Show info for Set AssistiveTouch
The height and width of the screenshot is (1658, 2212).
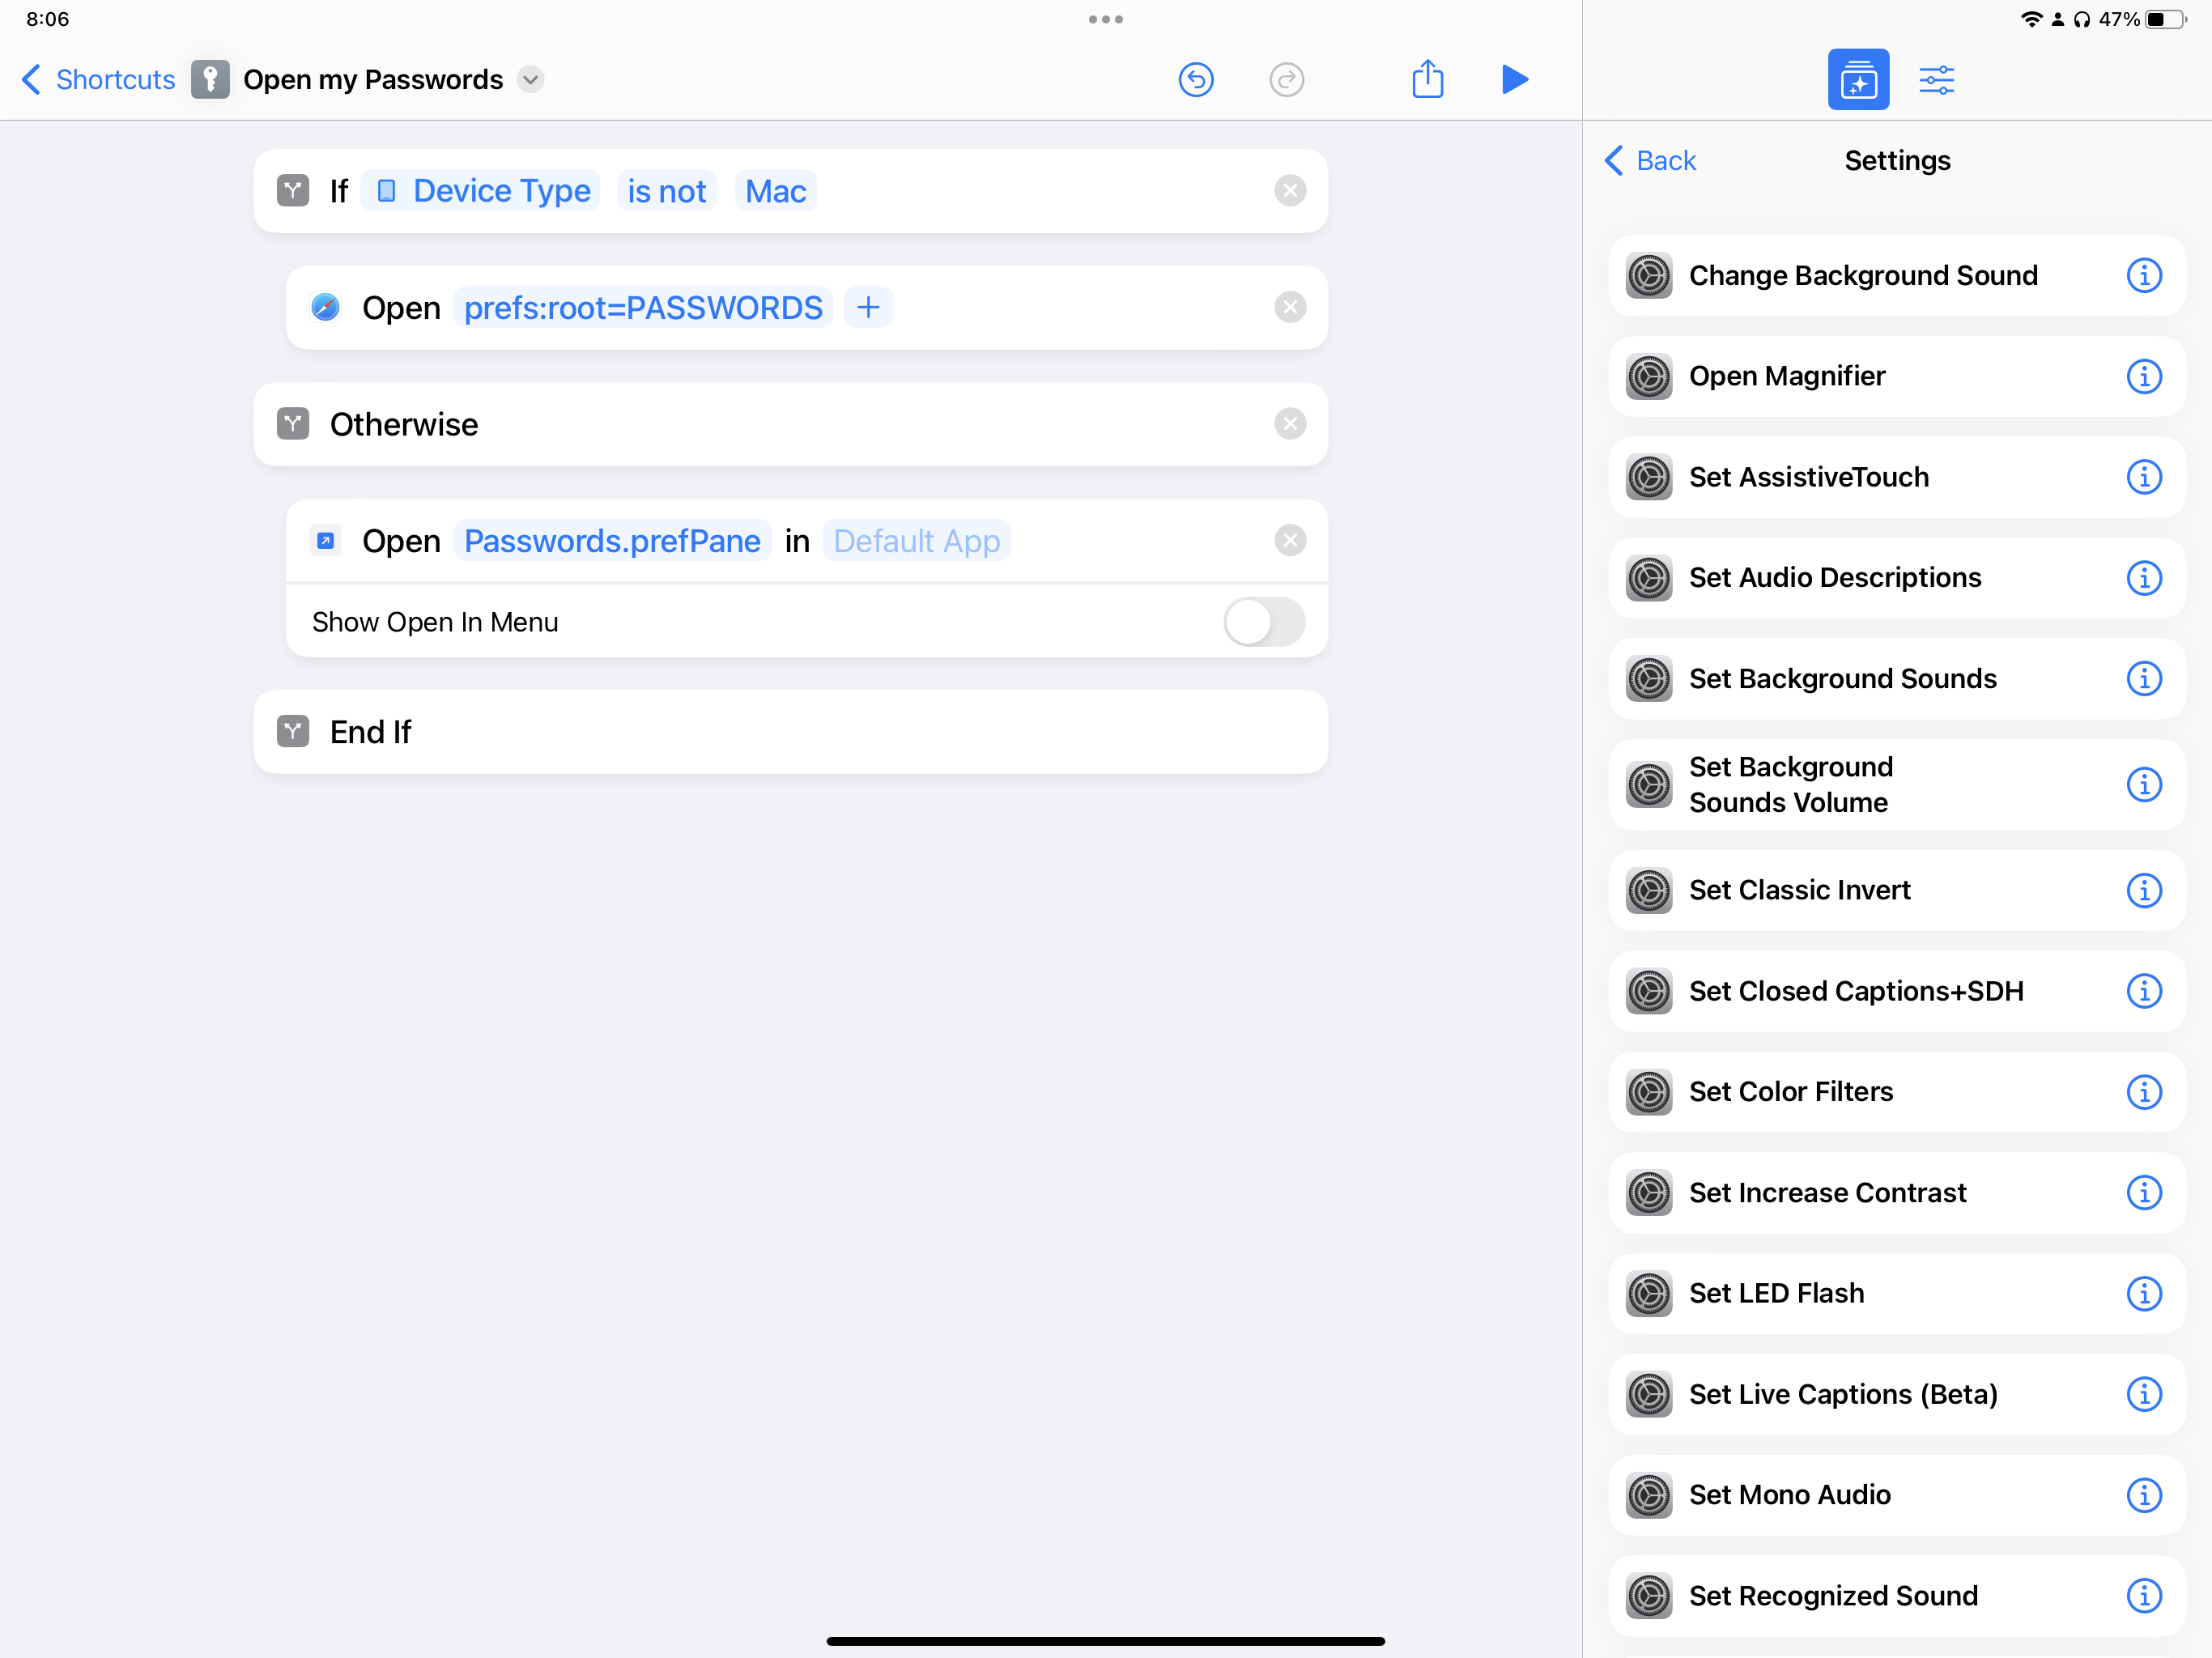[x=2143, y=477]
